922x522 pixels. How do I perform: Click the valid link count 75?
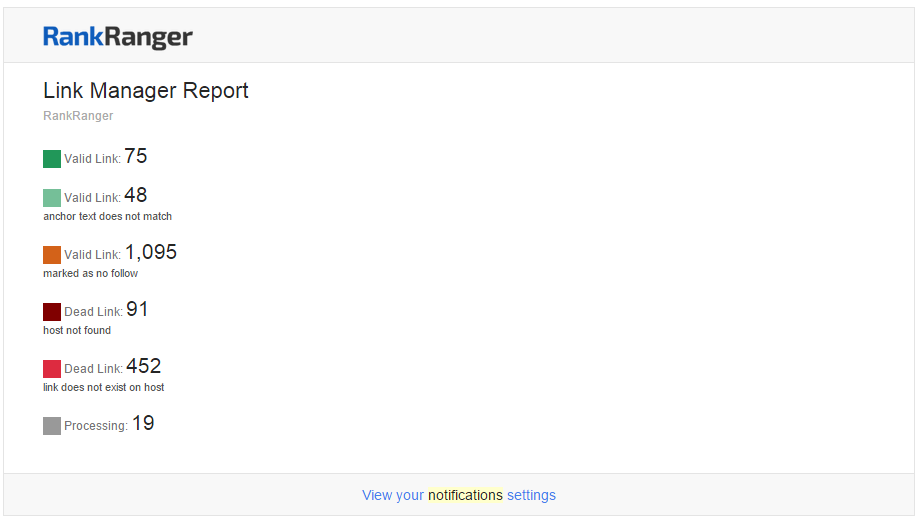tap(136, 156)
